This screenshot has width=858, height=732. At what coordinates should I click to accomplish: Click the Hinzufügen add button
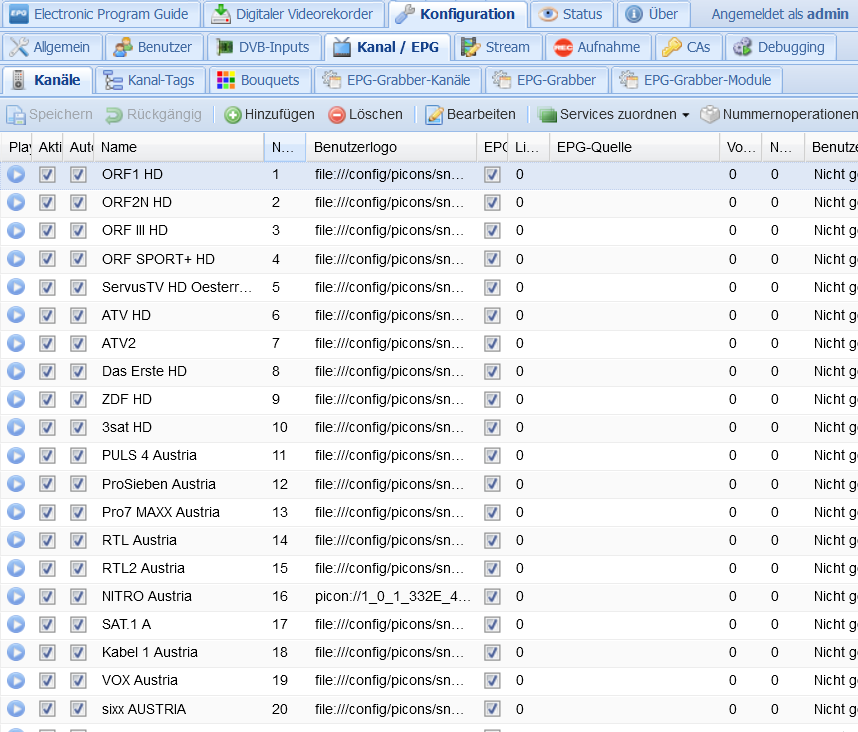[x=269, y=114]
